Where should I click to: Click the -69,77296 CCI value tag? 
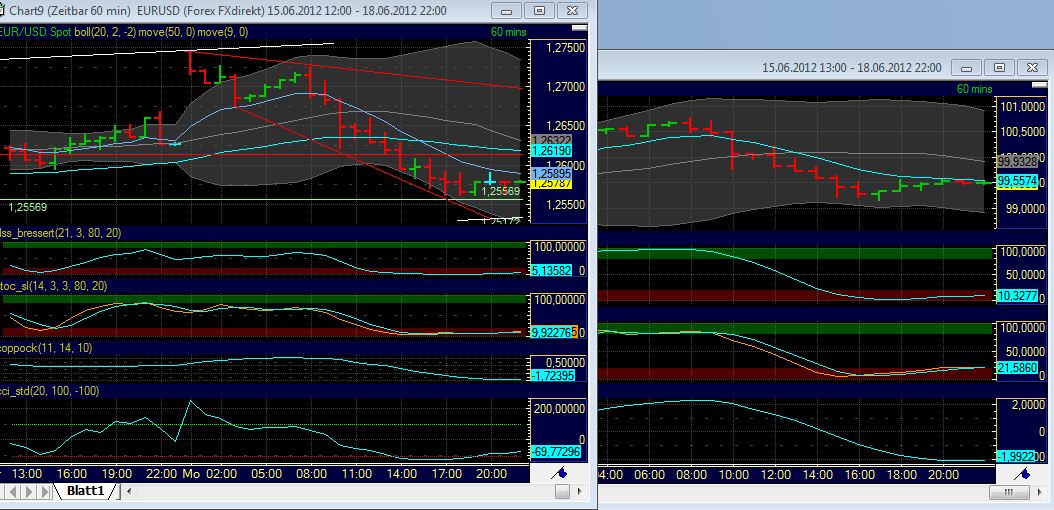[x=555, y=451]
